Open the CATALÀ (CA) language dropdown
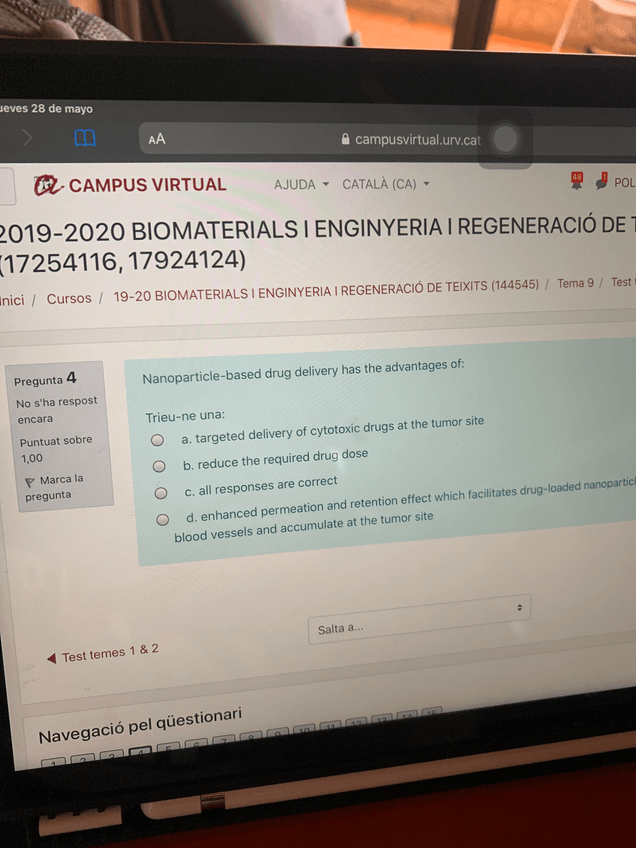 tap(386, 184)
